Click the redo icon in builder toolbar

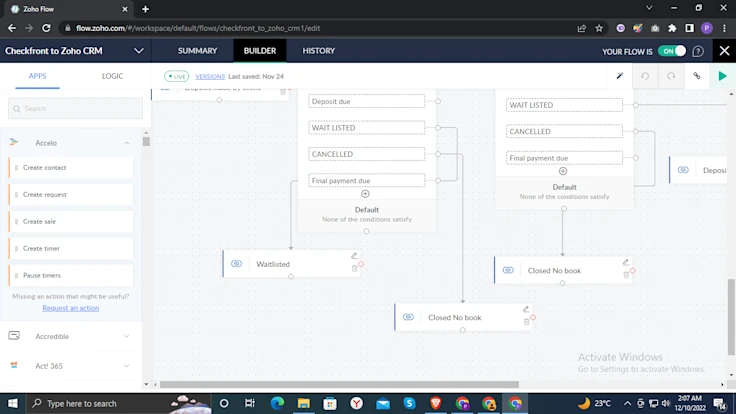[x=671, y=76]
